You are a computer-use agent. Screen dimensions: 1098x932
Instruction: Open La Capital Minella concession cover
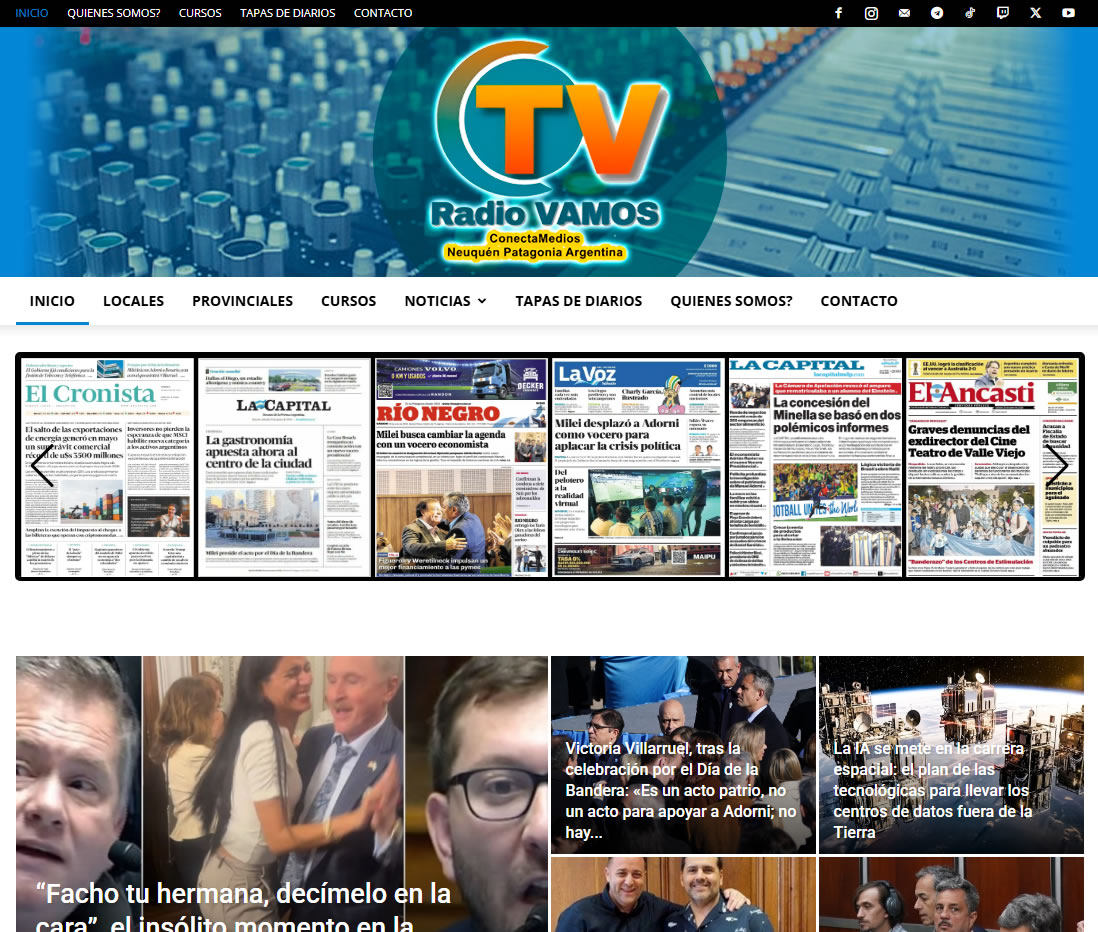[x=816, y=467]
